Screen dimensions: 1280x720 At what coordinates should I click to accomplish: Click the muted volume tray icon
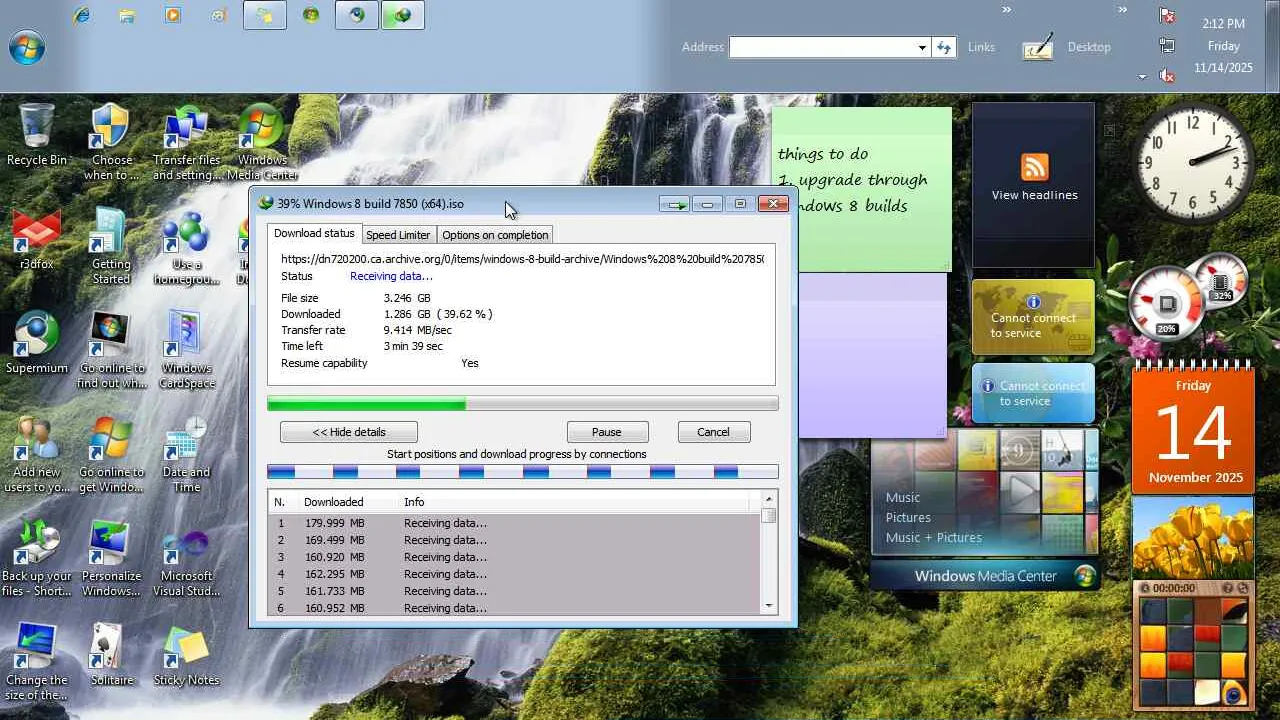[1167, 75]
